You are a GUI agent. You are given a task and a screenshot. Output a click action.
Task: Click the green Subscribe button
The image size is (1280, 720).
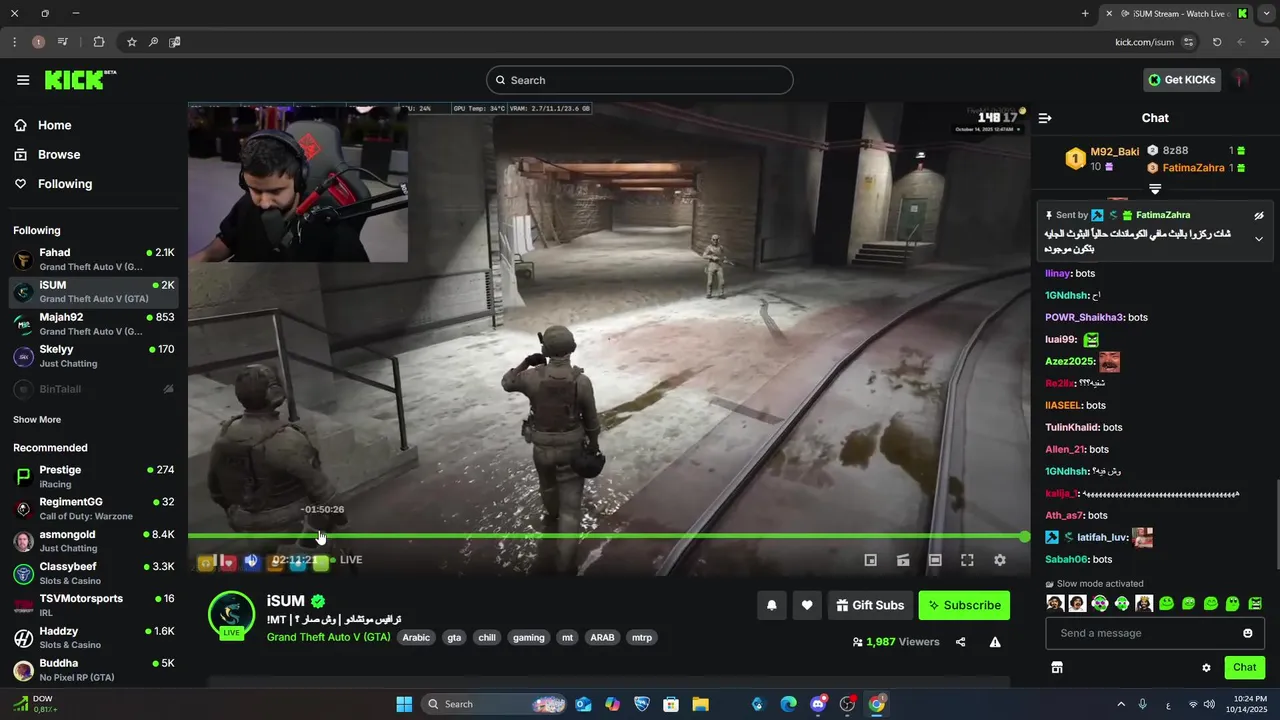pyautogui.click(x=964, y=605)
